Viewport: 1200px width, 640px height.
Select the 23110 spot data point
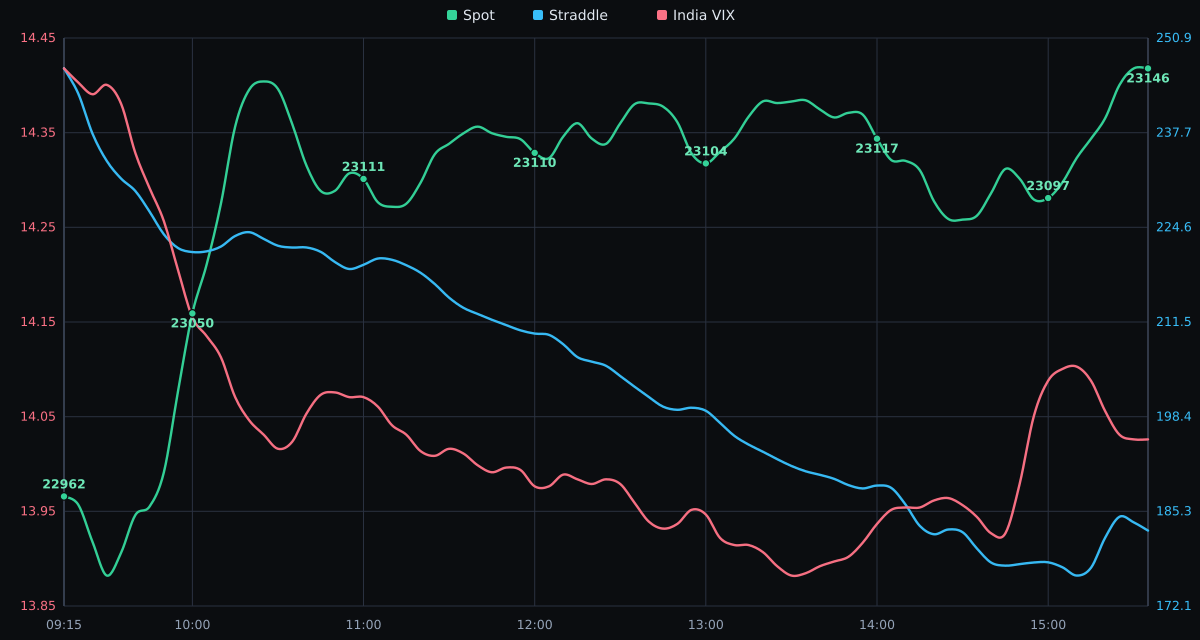pos(535,153)
